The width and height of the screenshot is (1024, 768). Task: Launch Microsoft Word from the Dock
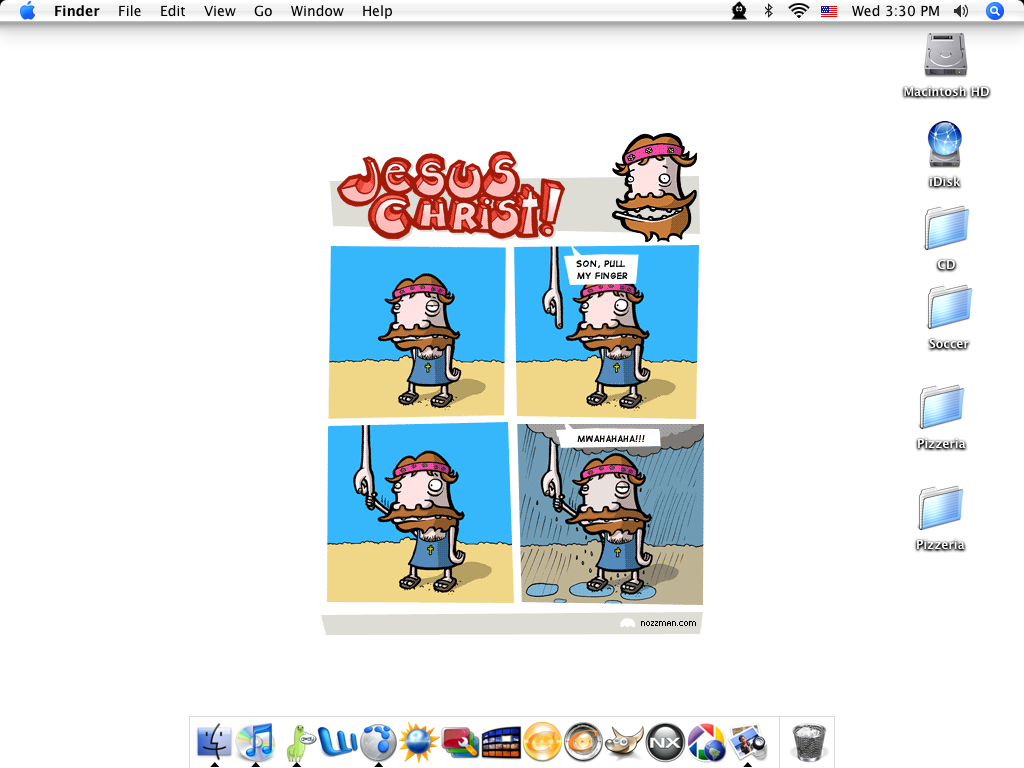point(337,742)
